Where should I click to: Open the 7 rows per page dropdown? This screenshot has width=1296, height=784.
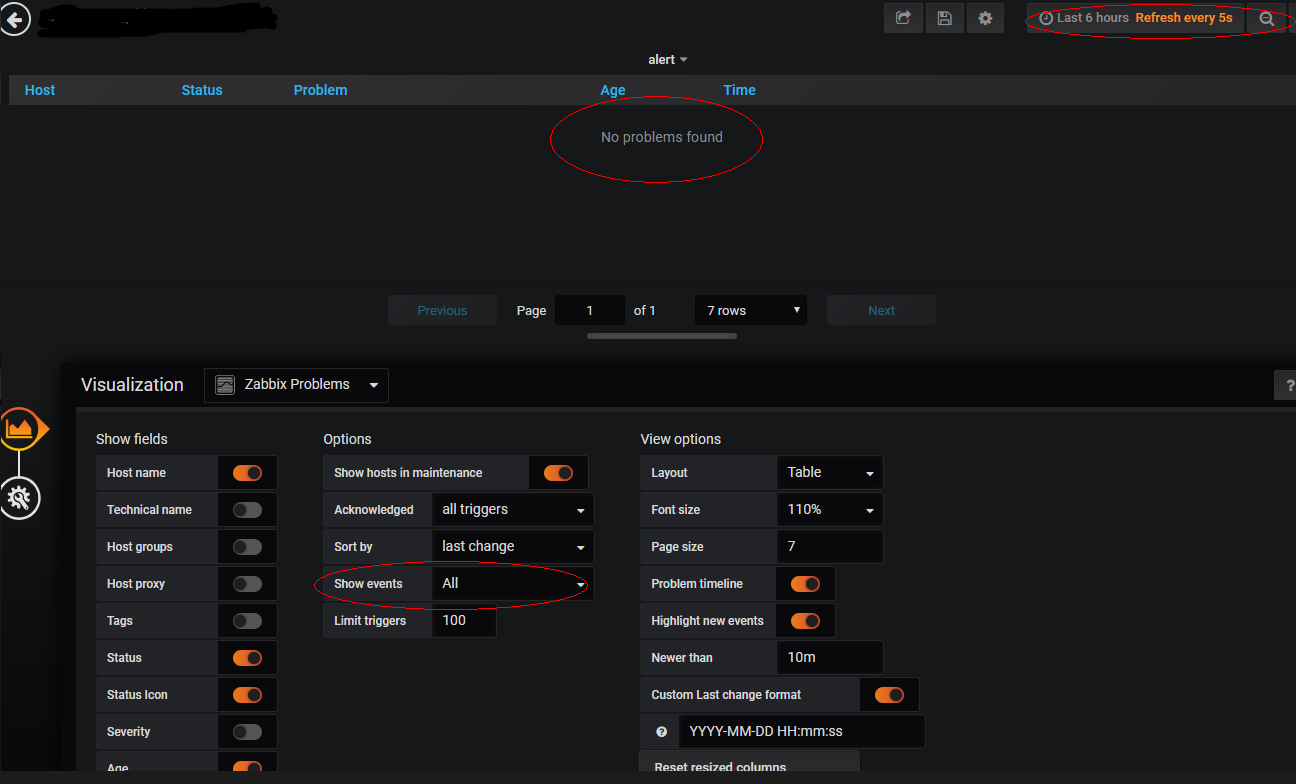click(x=750, y=310)
